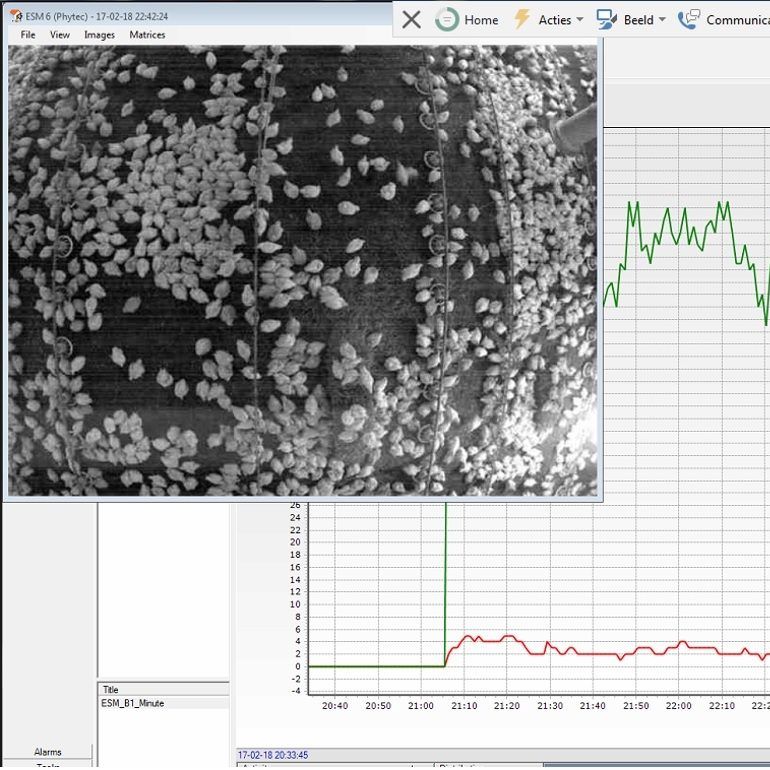Click the 20:40 label on the time axis
Screen dimensions: 770x770
tap(335, 706)
